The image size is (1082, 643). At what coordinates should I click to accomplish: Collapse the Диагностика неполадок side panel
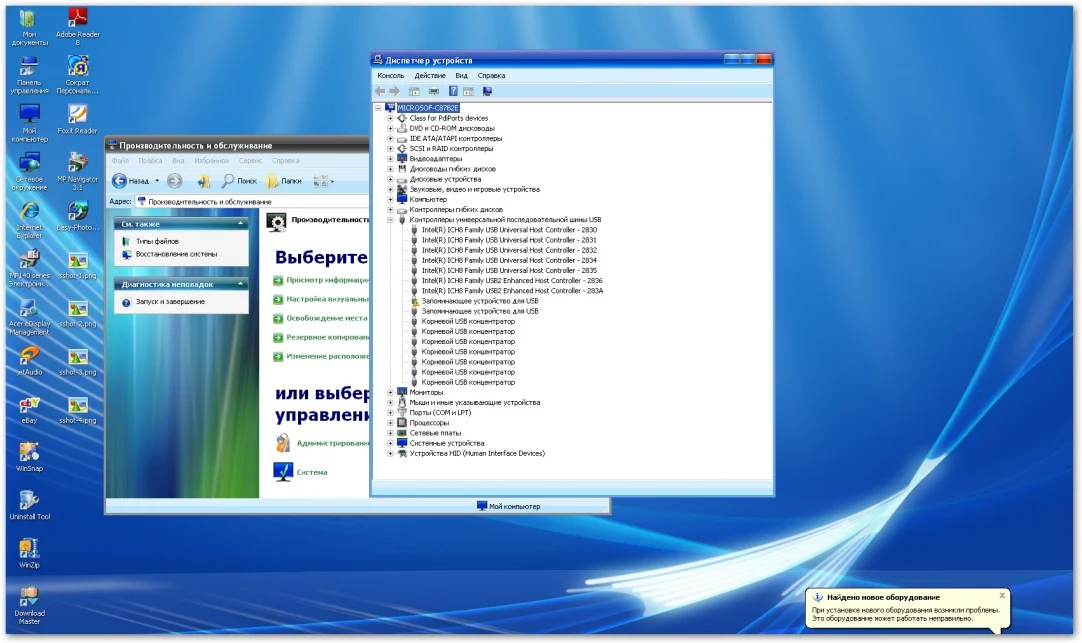pos(240,284)
